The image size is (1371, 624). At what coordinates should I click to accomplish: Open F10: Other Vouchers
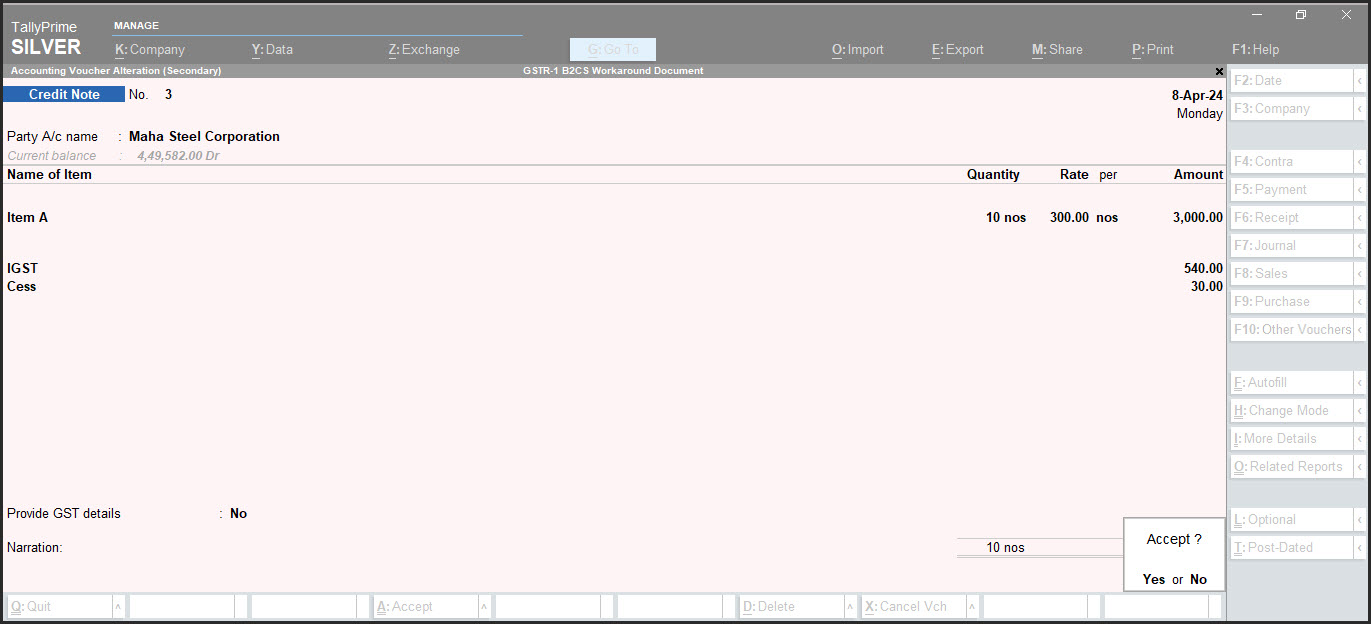(x=1292, y=329)
